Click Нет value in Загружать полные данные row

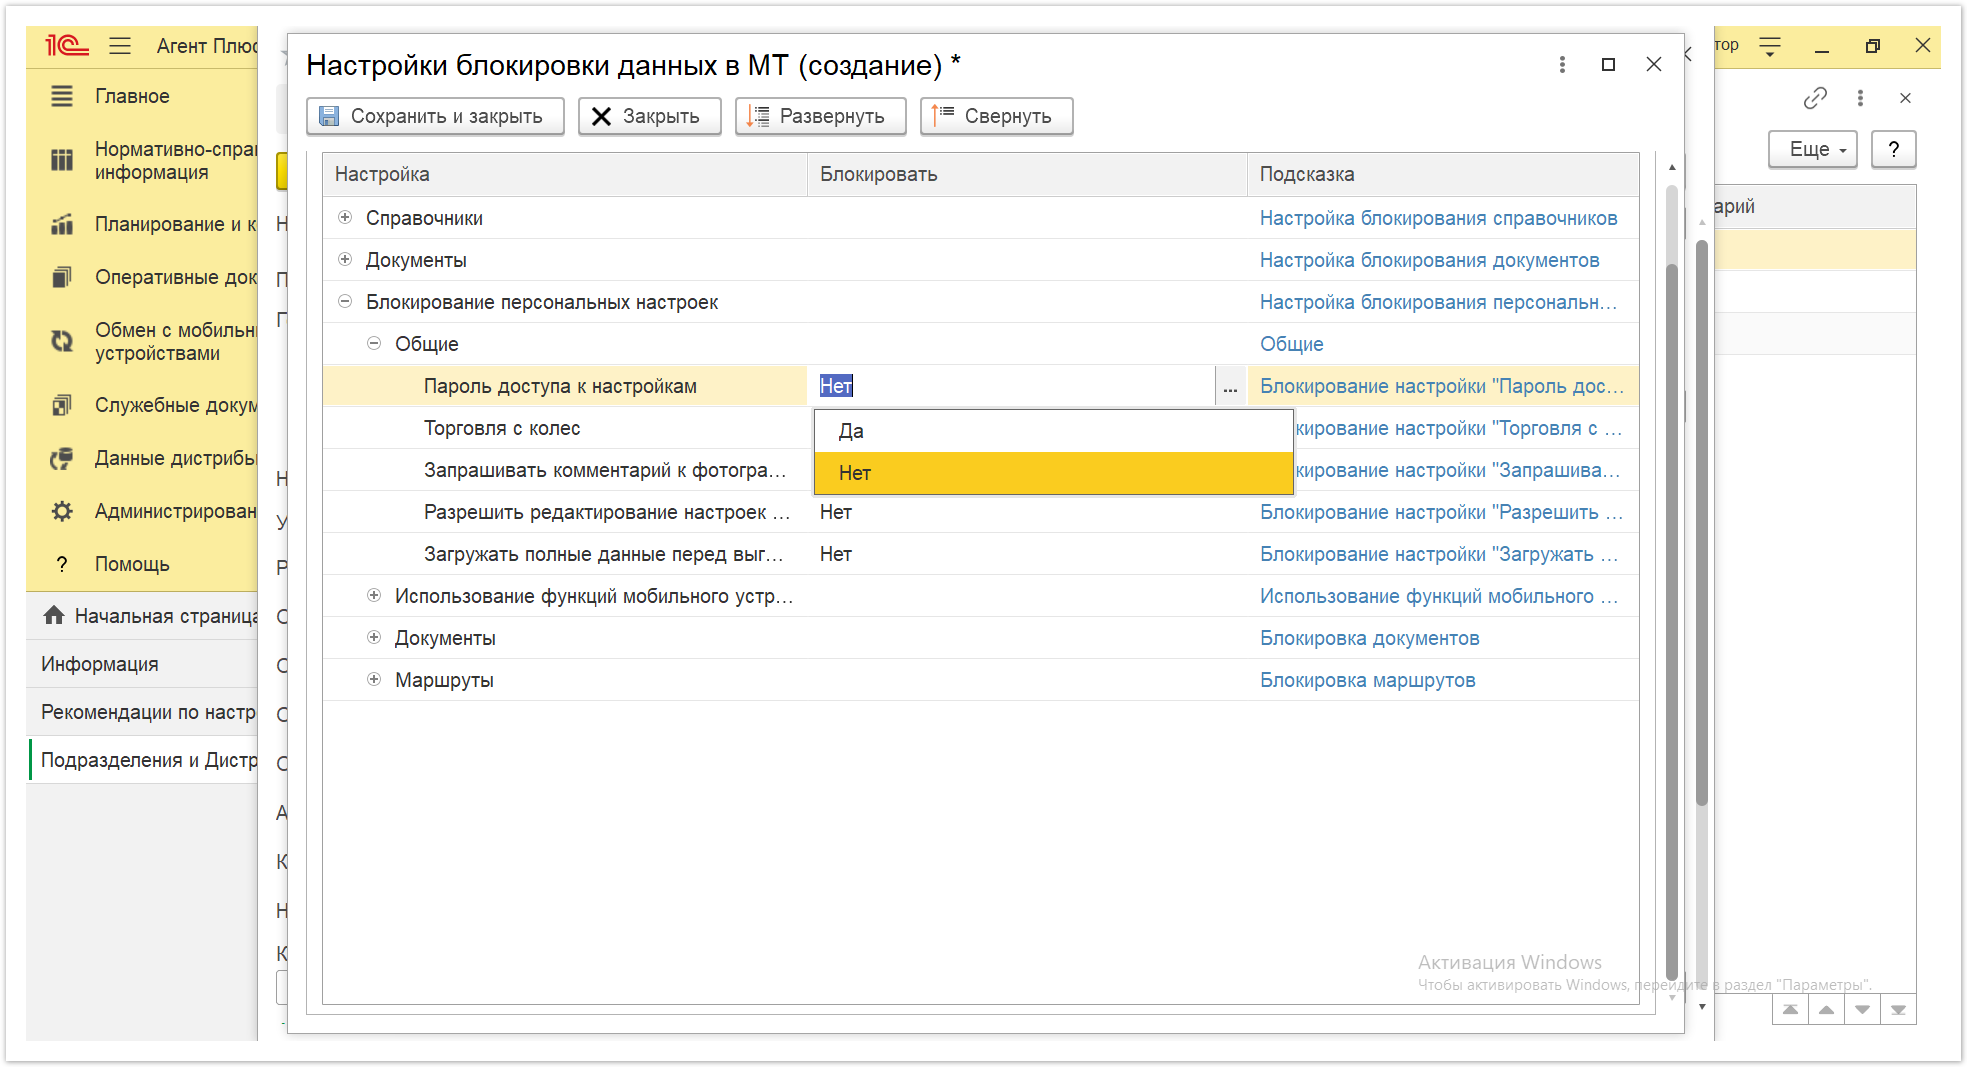(836, 554)
